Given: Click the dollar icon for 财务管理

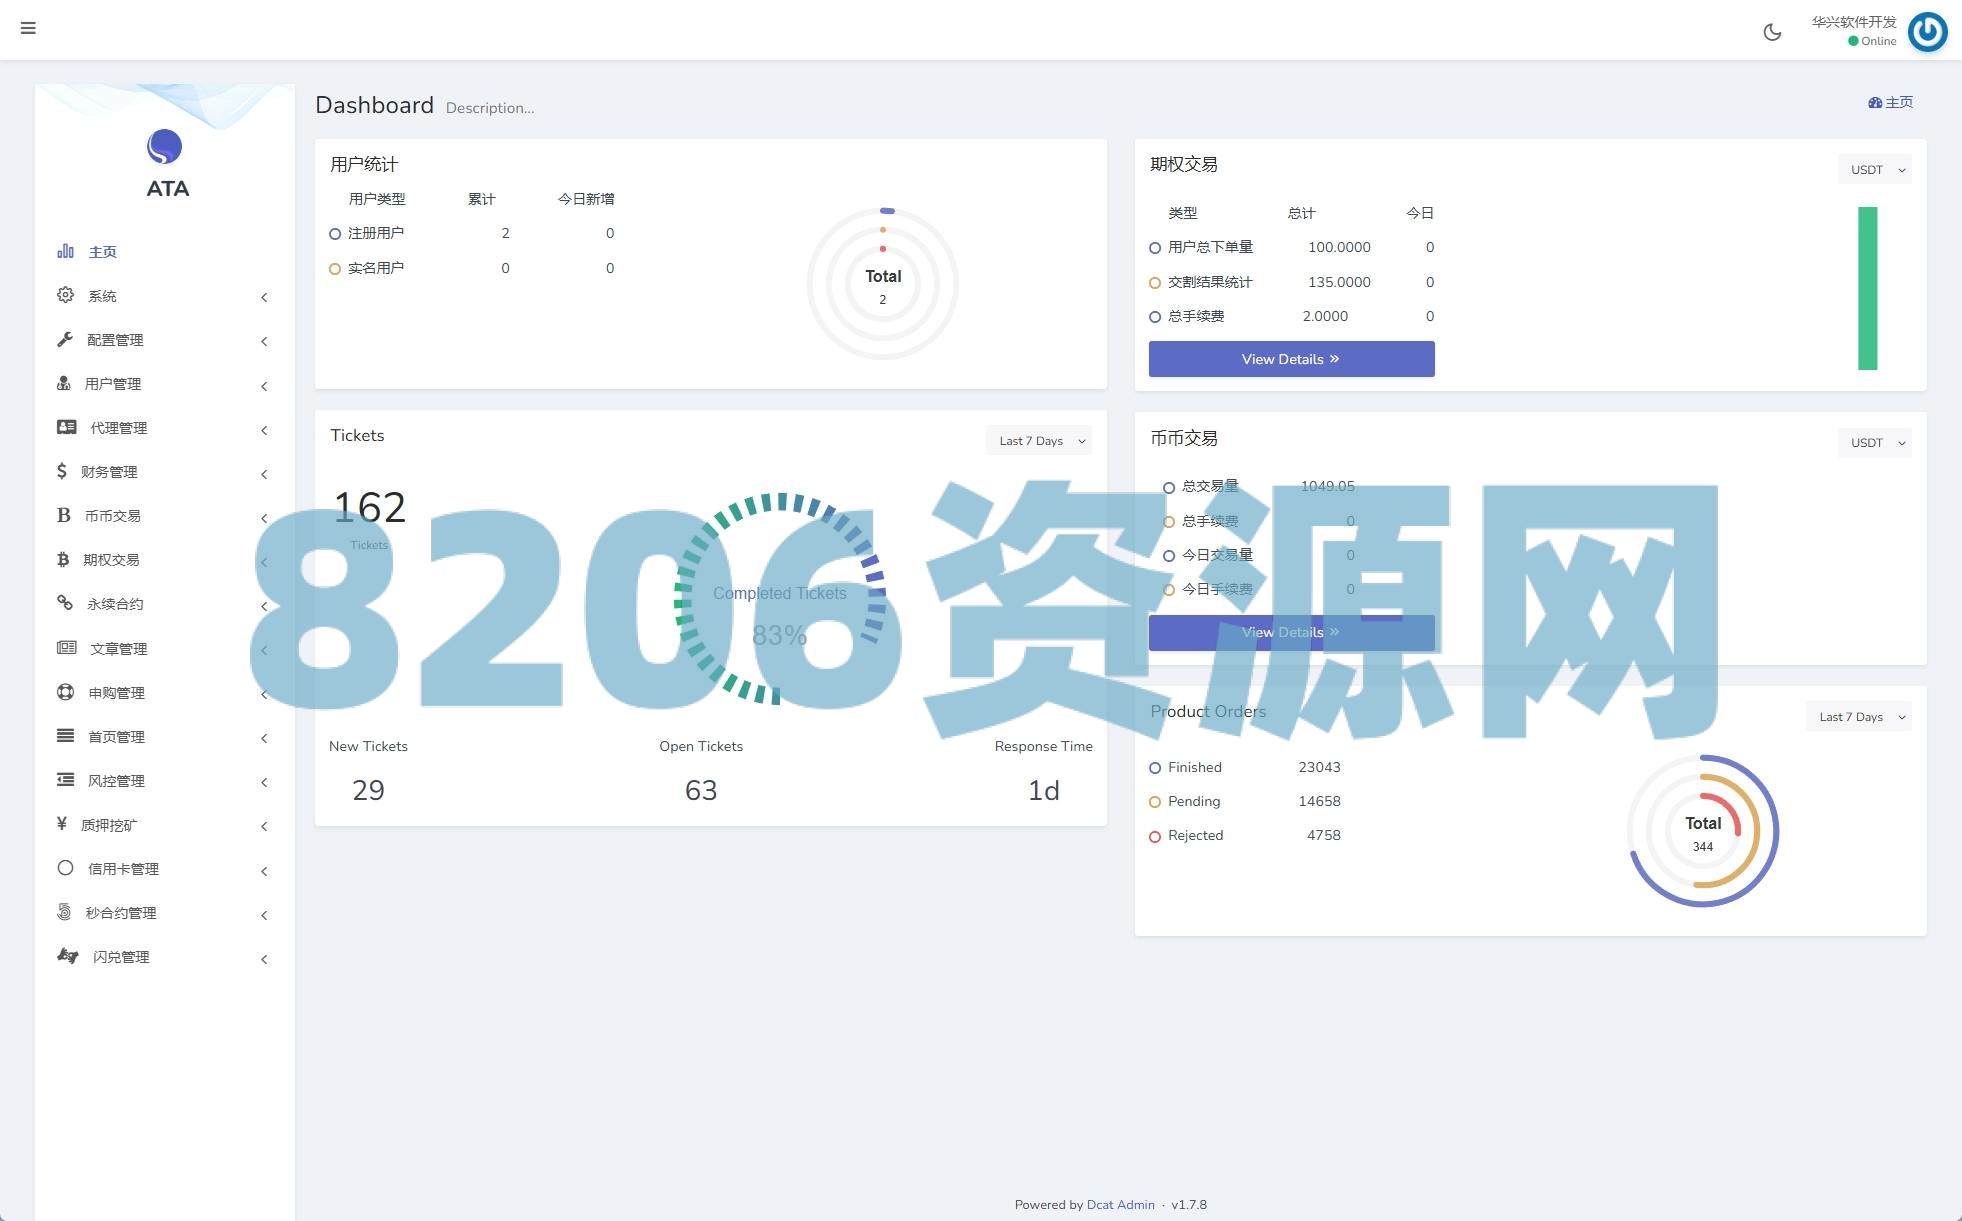Looking at the screenshot, I should coord(62,471).
